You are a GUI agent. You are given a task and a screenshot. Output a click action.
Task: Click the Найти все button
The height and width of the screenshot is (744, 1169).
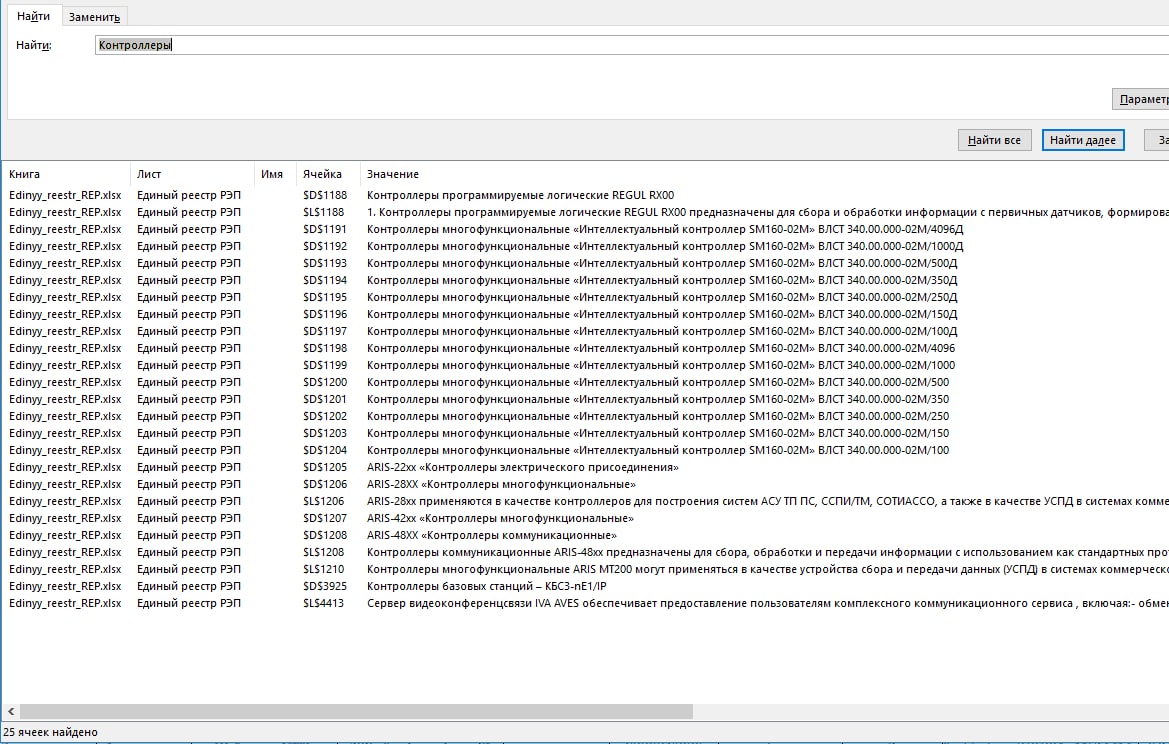coord(994,140)
